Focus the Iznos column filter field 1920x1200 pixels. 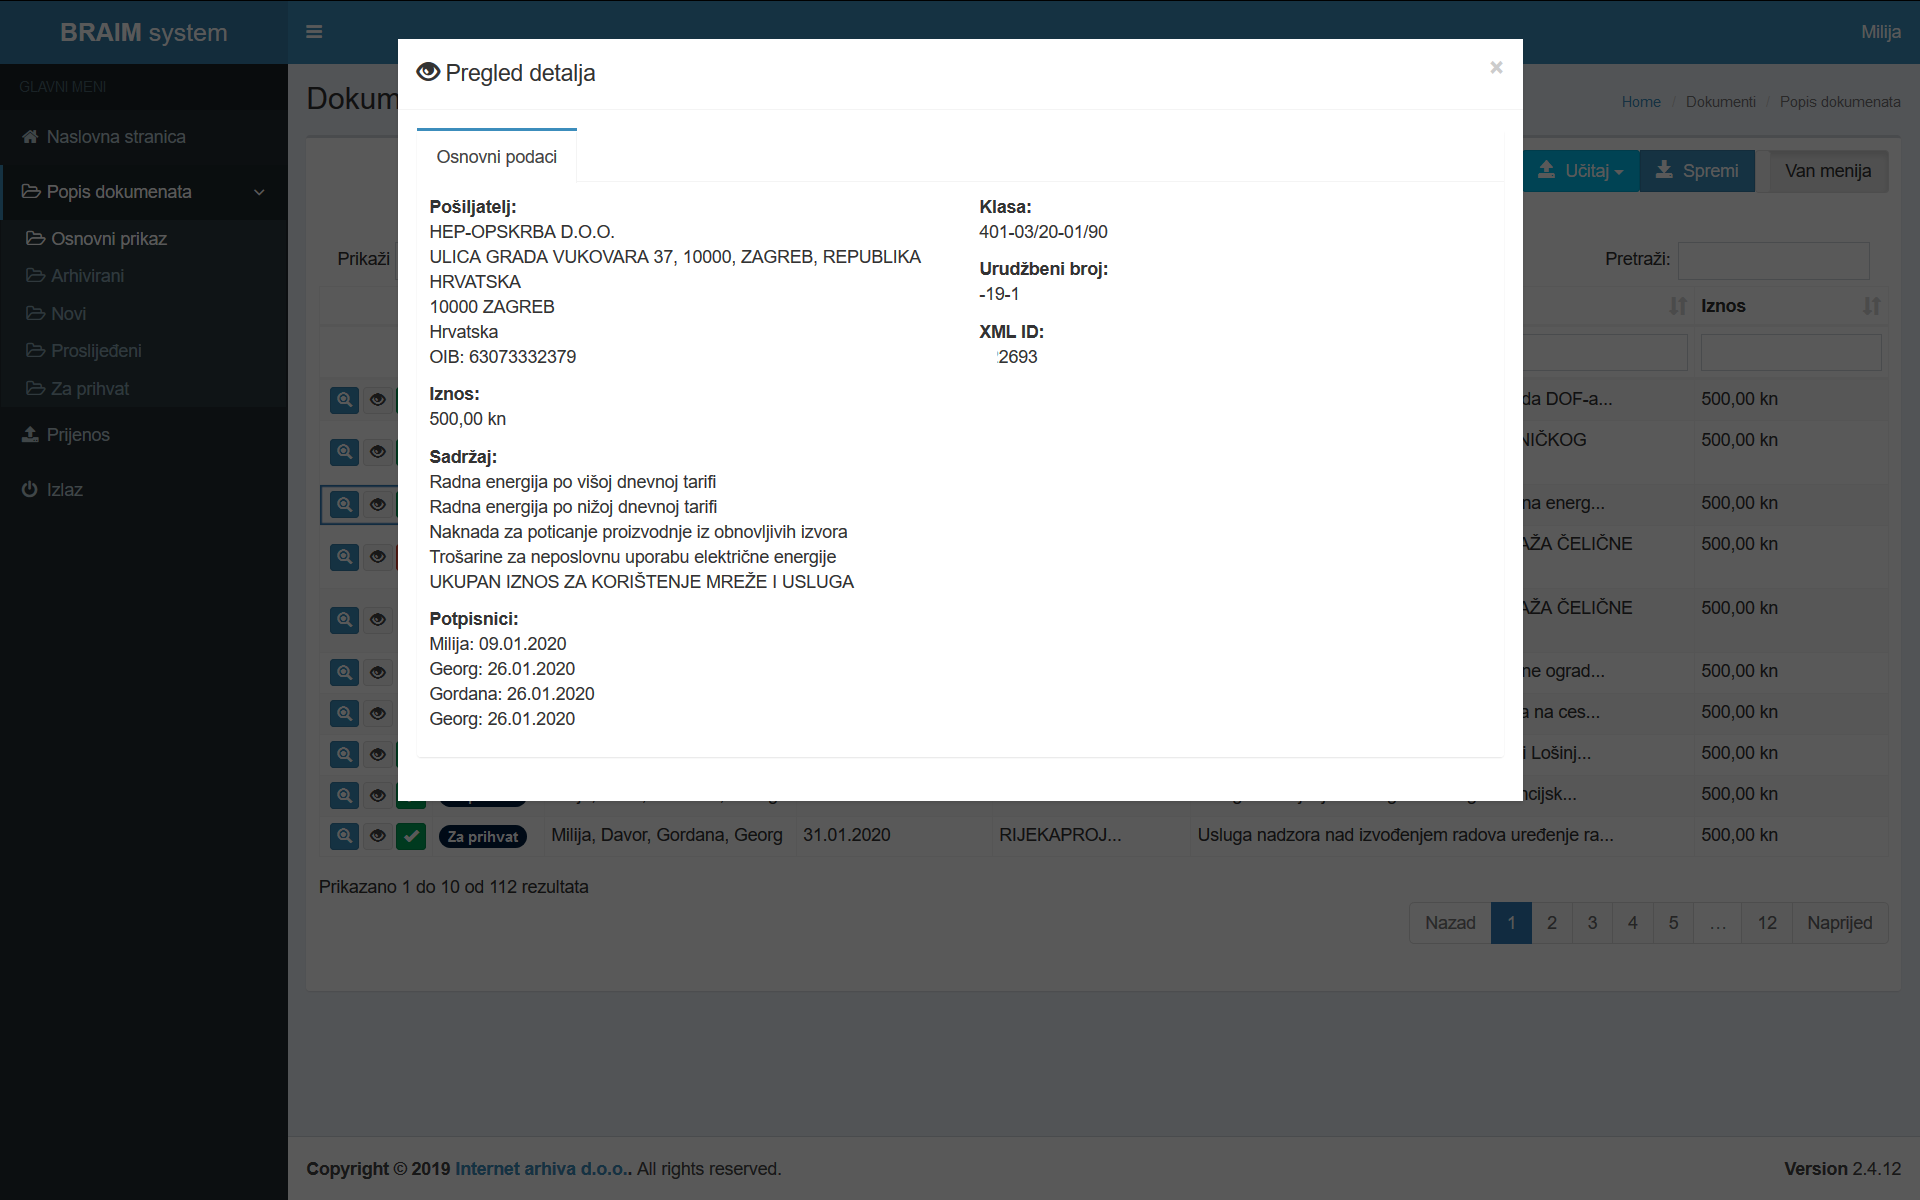(x=1791, y=352)
